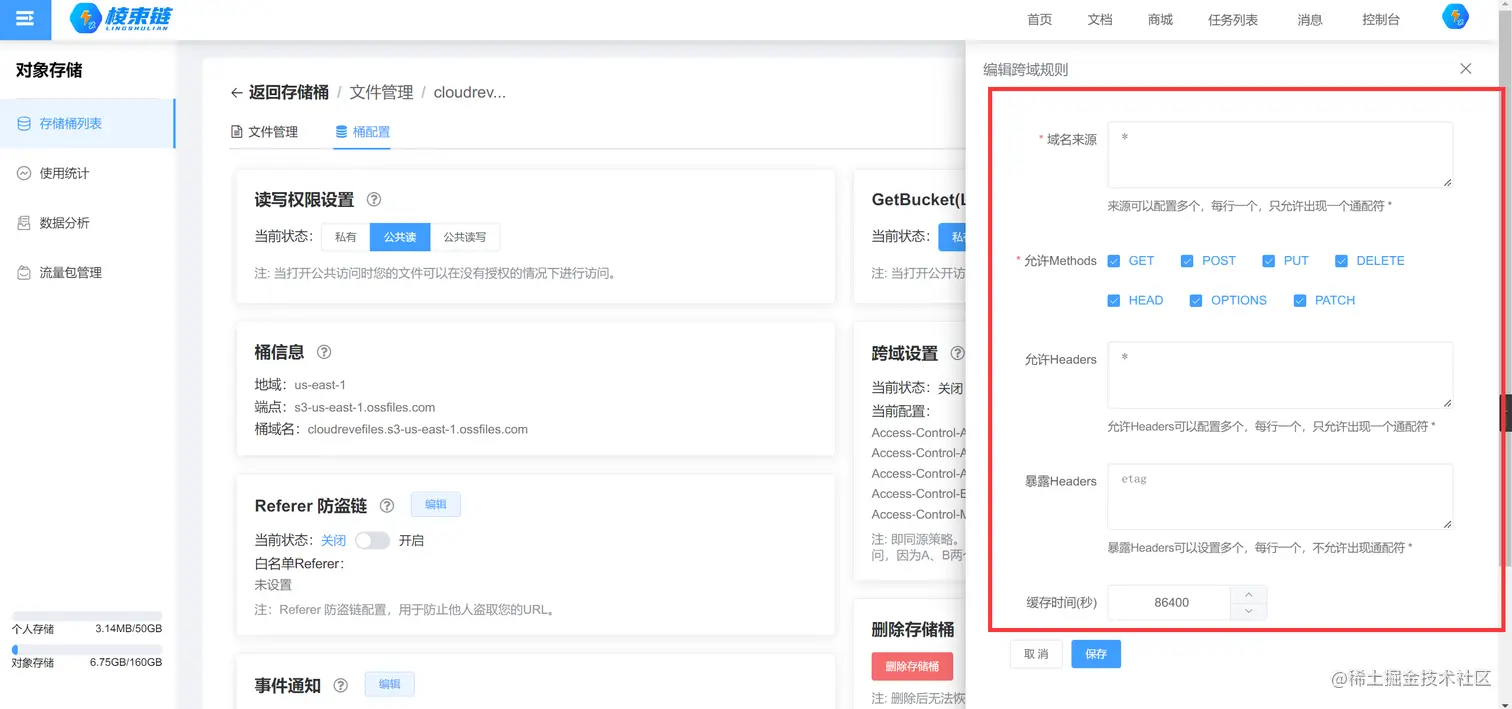Click 编辑 next to Referer 防盗链
Screen dimensions: 1512x709
[435, 505]
